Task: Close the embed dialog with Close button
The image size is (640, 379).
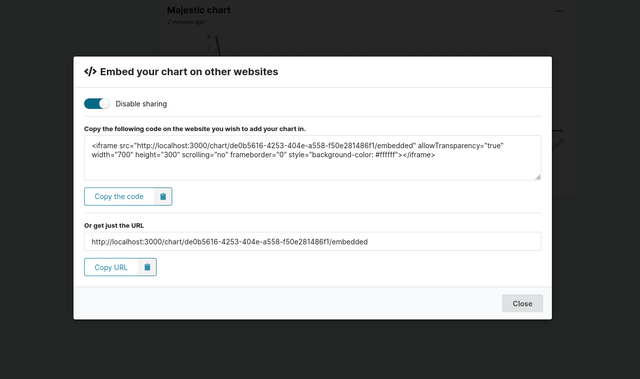Action: 522,304
